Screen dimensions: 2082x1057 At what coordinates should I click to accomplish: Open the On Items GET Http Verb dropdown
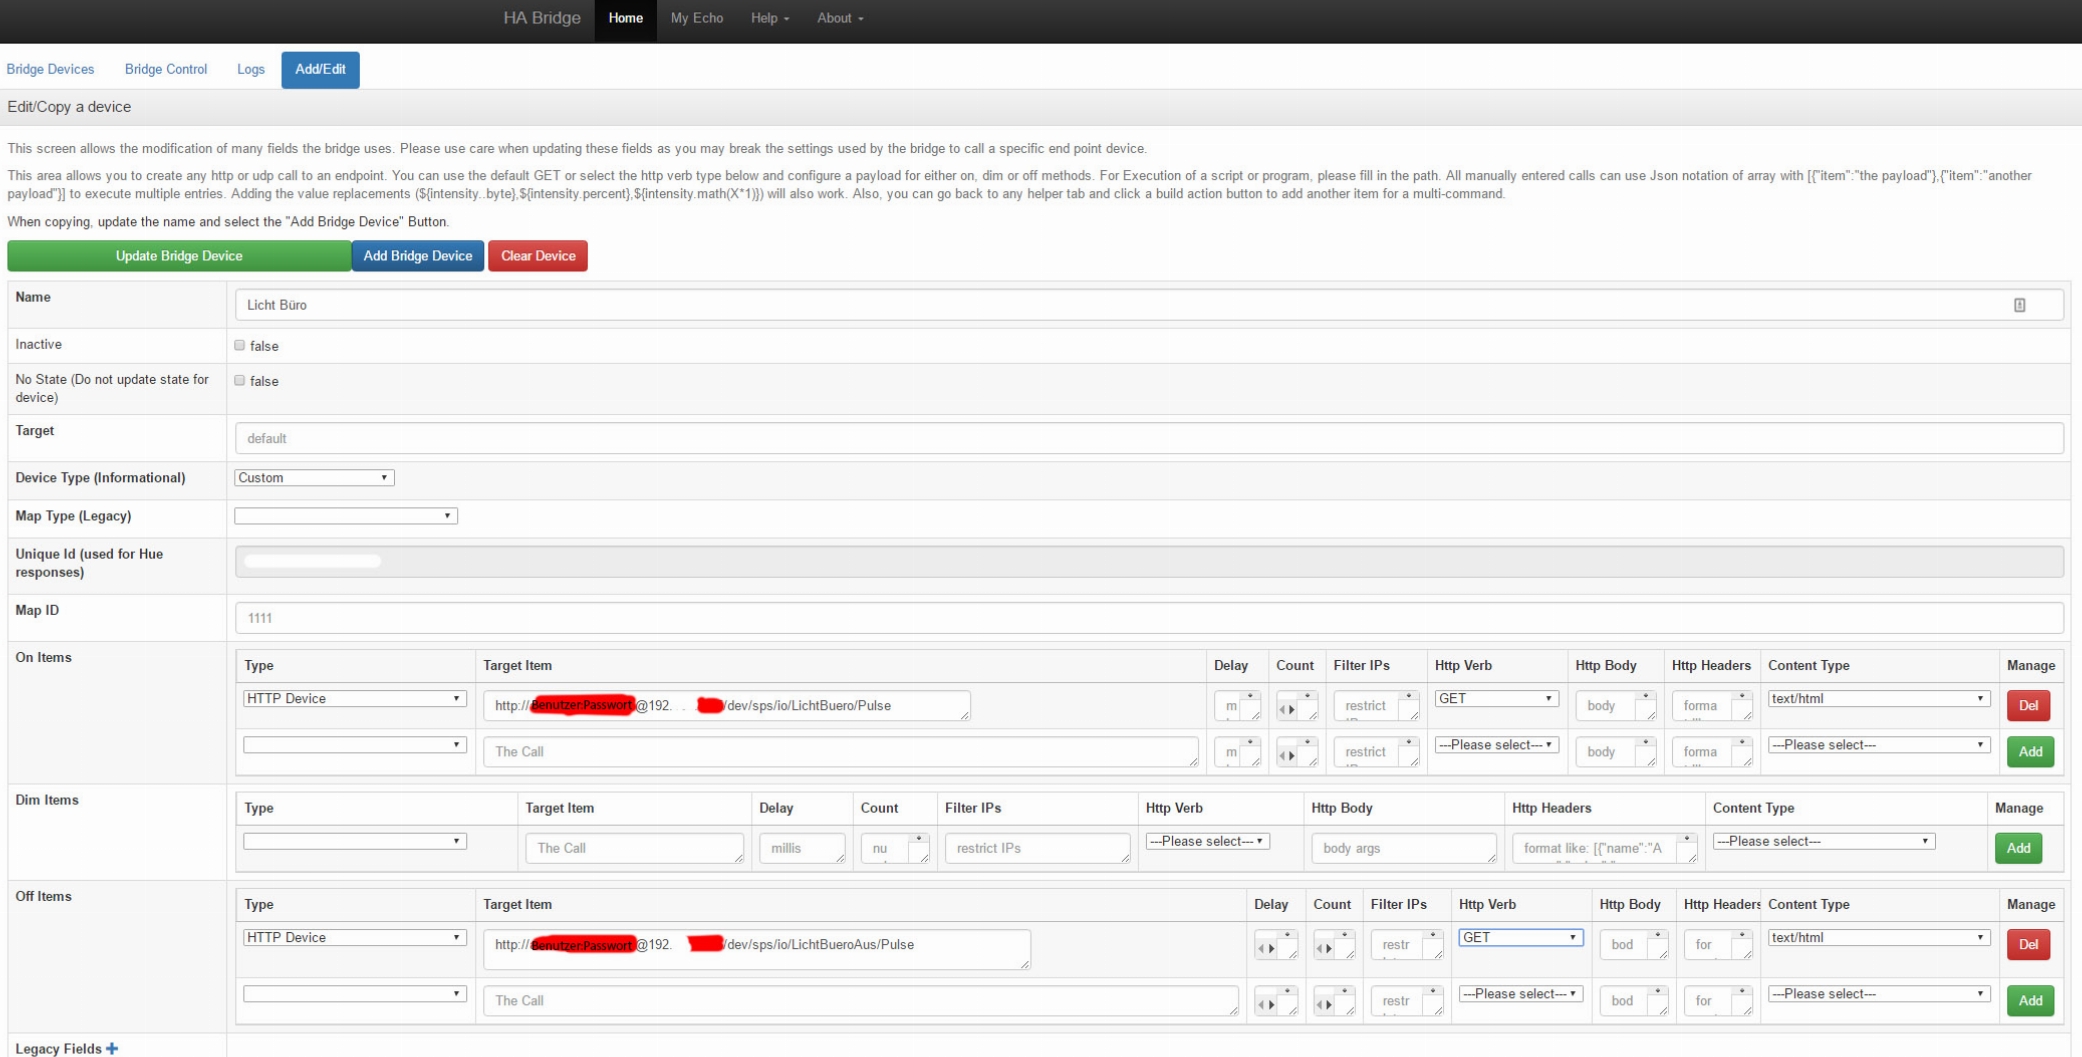1495,699
